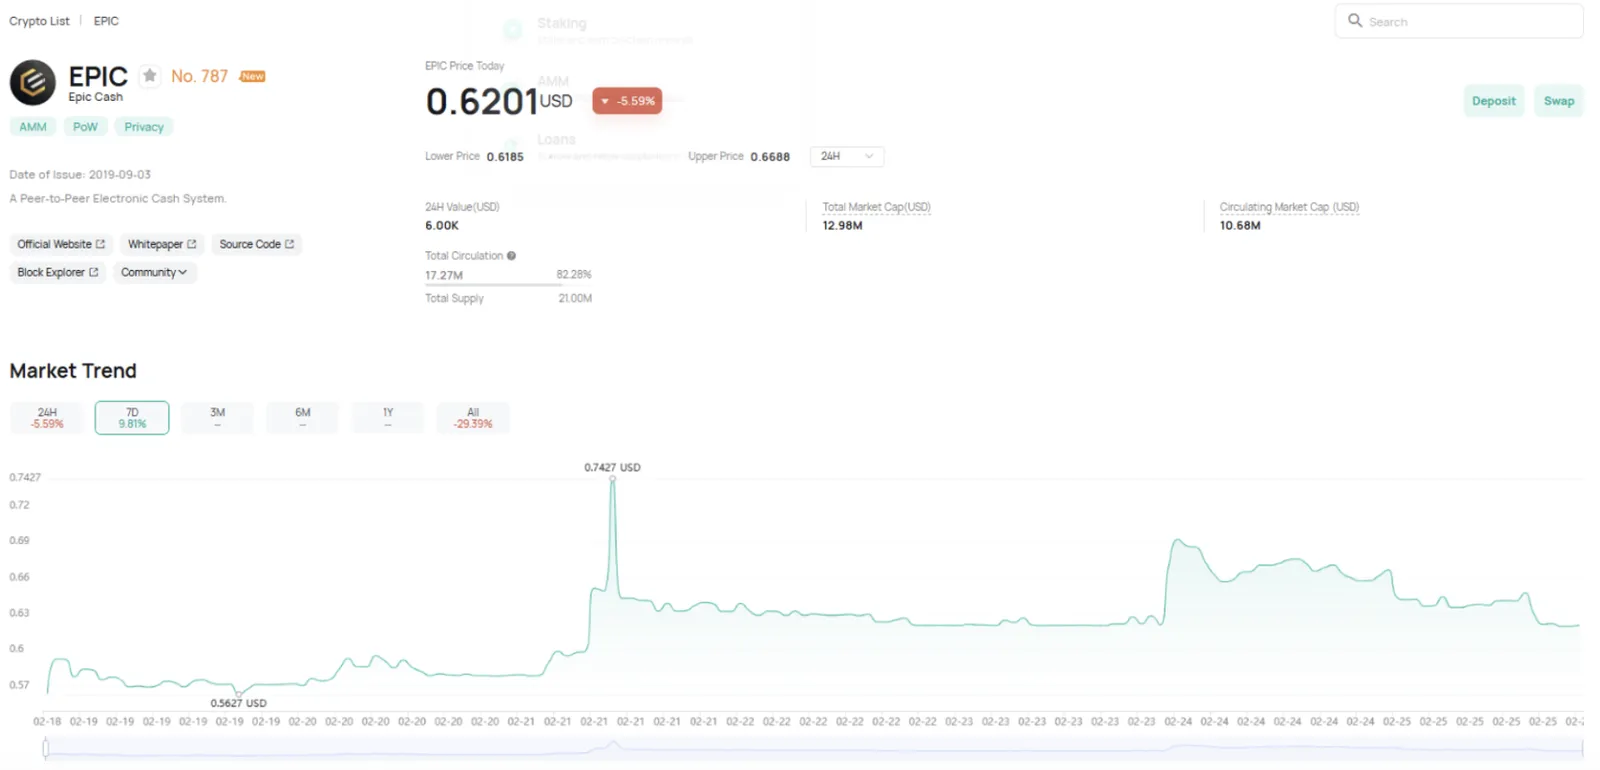Click the left handle of chart range slider
Screen dimensions: 1600x770
tap(46, 748)
